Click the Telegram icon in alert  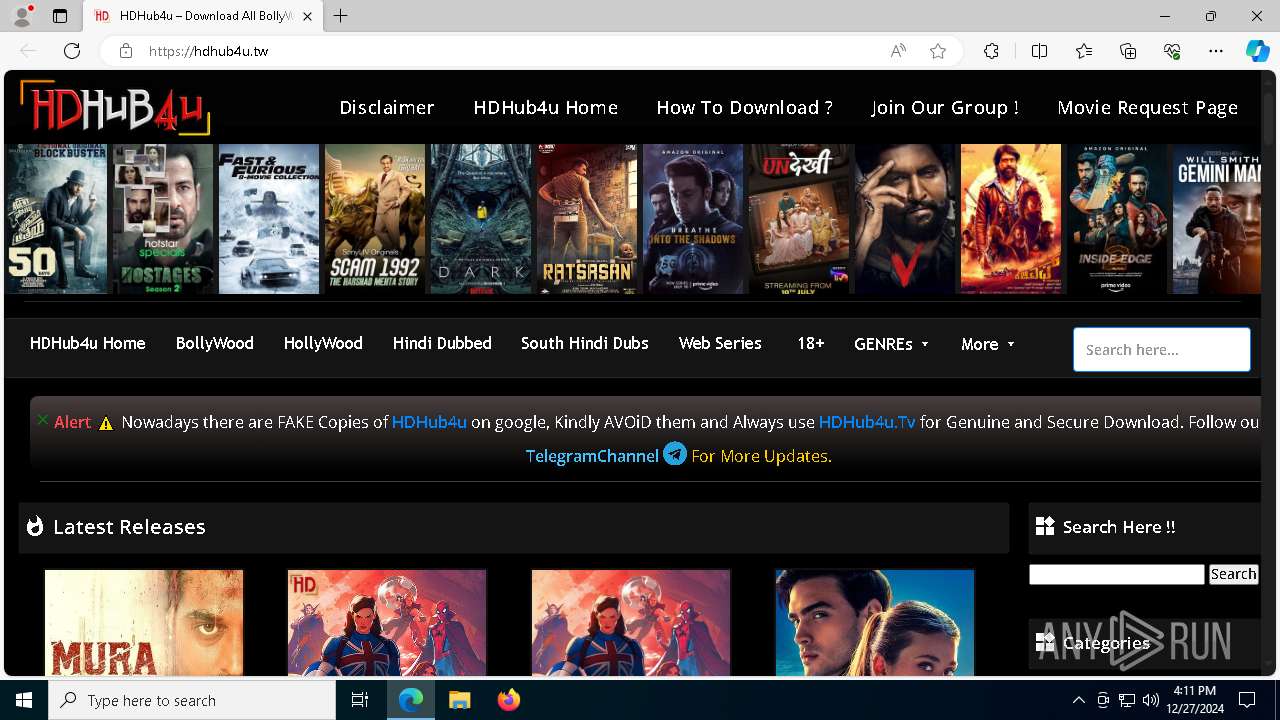tap(675, 454)
